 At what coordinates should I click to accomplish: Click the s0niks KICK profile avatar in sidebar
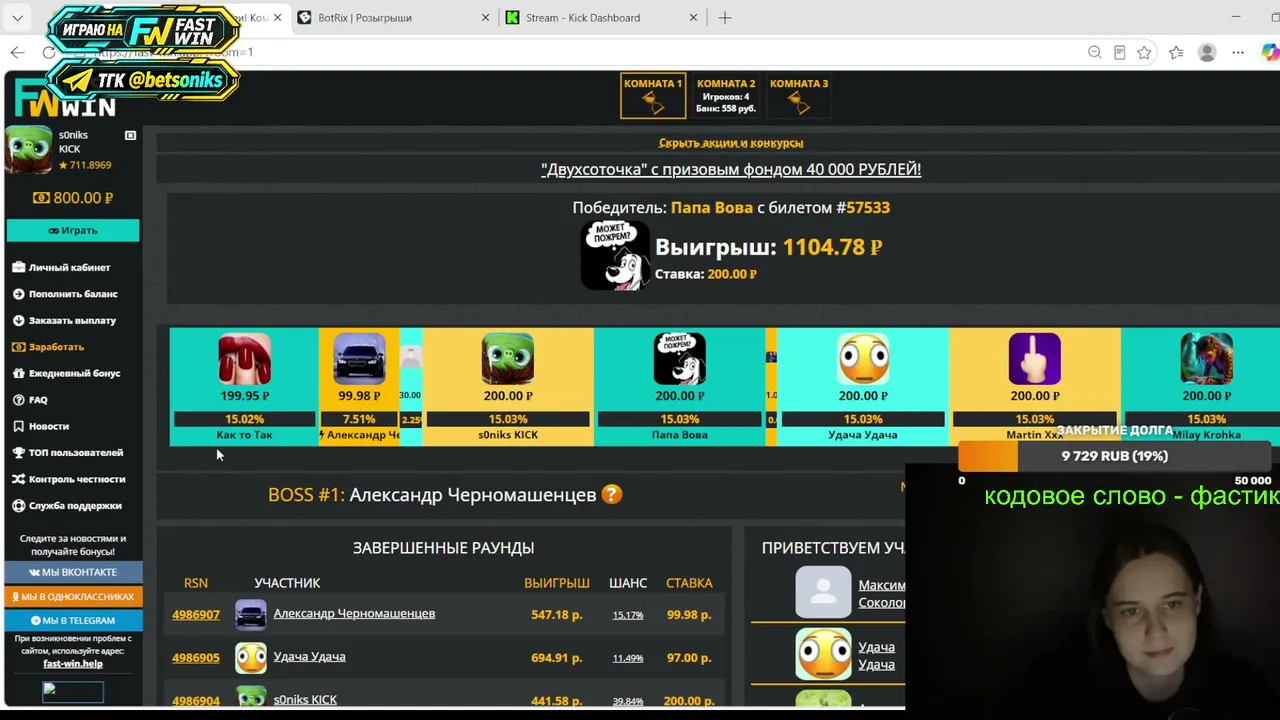tap(29, 150)
